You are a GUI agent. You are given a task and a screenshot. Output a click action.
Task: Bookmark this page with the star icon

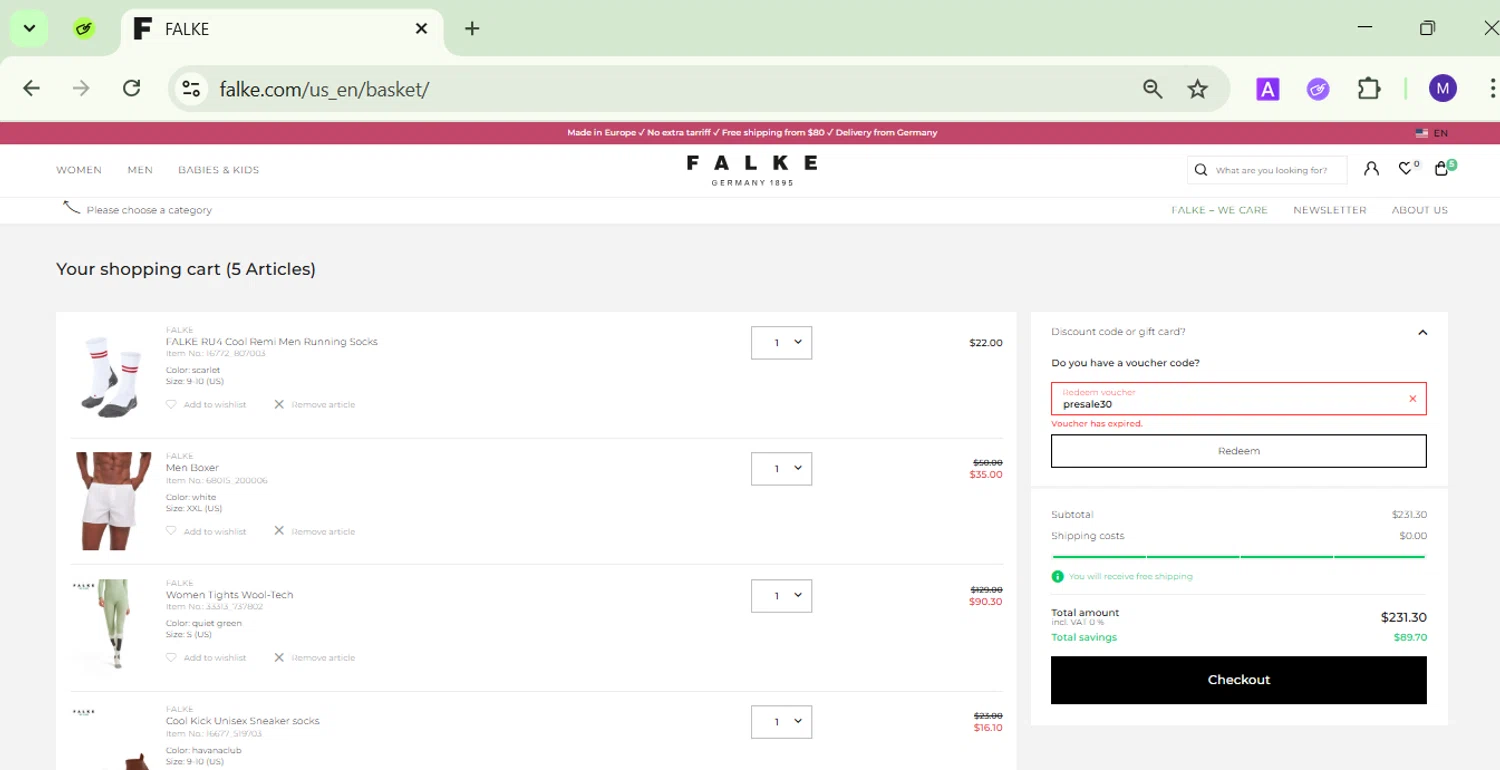[x=1197, y=89]
